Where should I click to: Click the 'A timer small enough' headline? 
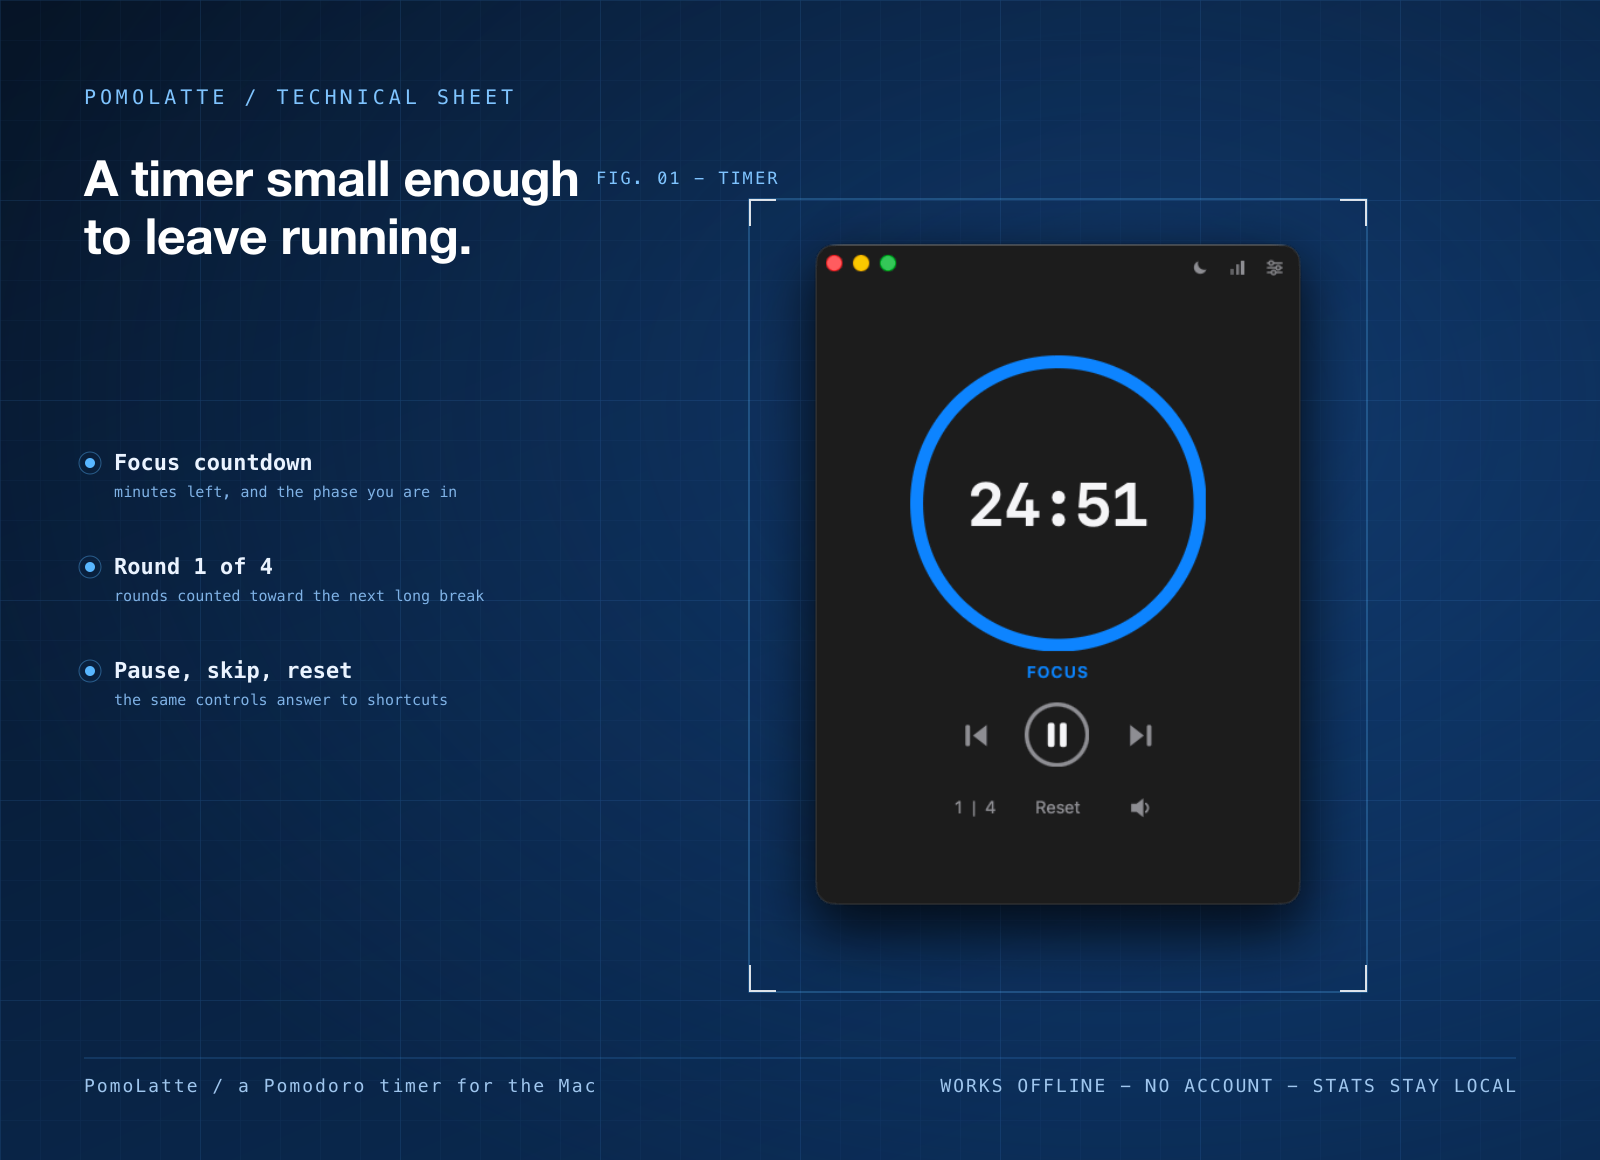click(x=331, y=179)
